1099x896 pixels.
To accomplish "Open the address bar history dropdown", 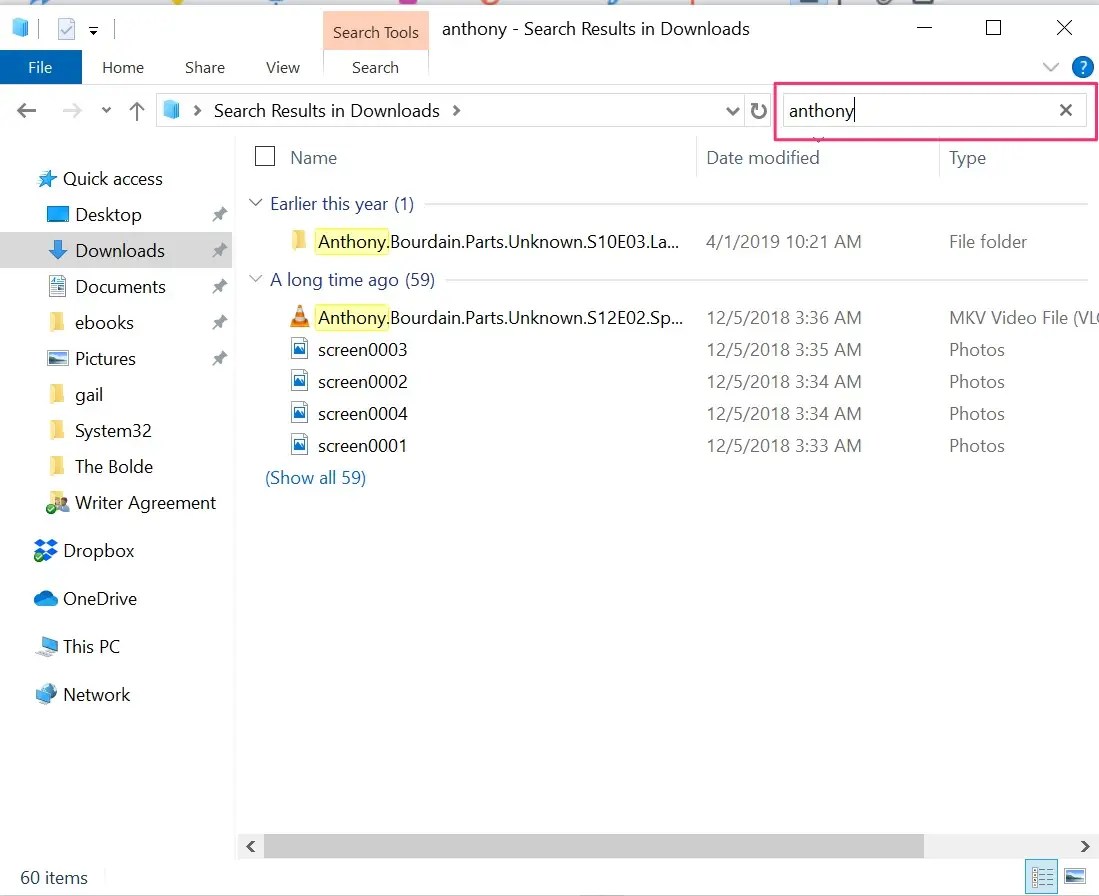I will tap(732, 111).
